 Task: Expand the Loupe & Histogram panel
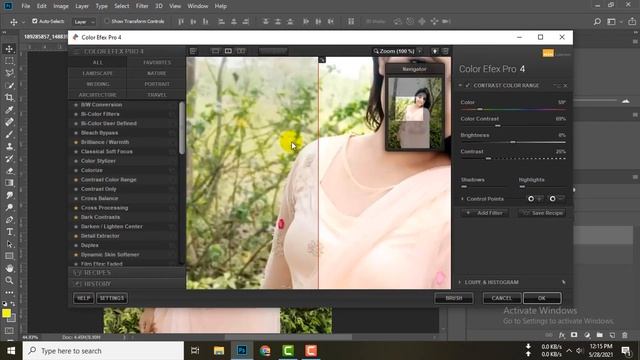(x=460, y=282)
